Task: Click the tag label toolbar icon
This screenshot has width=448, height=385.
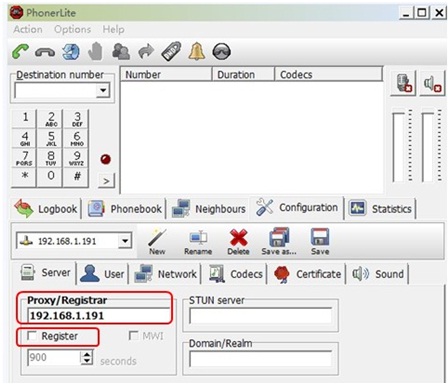Action: pos(171,51)
